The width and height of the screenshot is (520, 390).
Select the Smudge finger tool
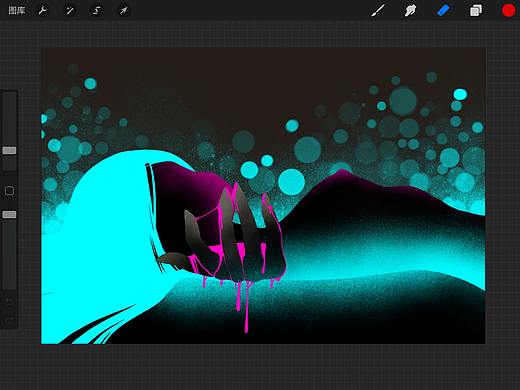click(x=410, y=11)
